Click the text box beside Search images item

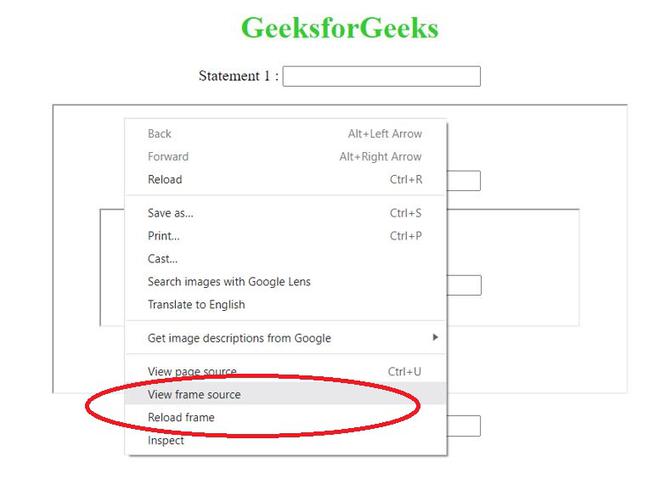(465, 285)
